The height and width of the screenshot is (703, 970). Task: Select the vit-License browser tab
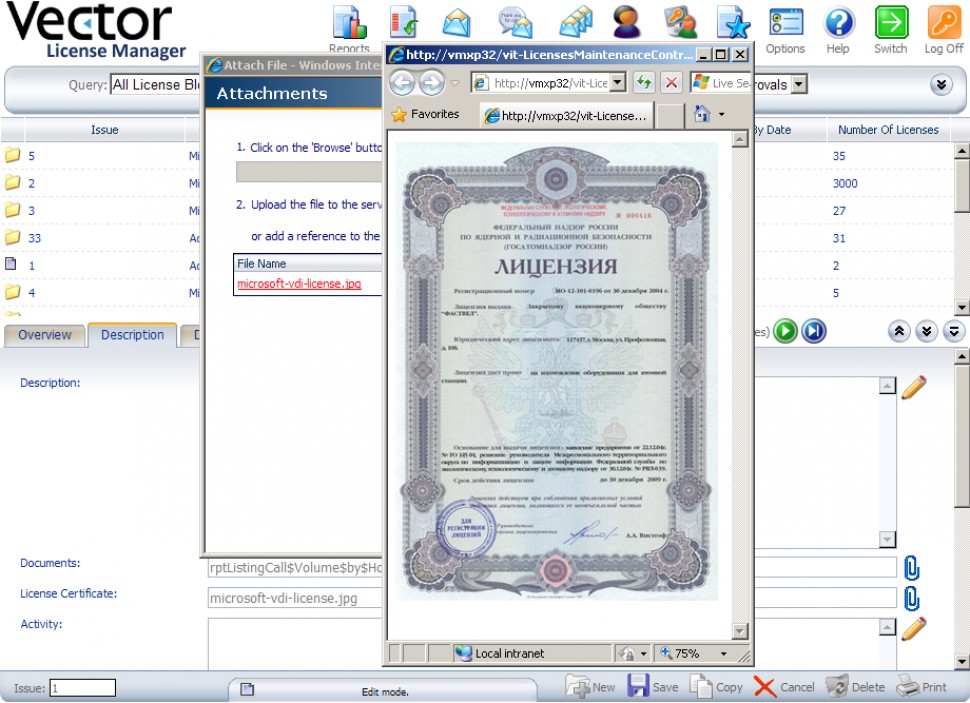pyautogui.click(x=567, y=116)
